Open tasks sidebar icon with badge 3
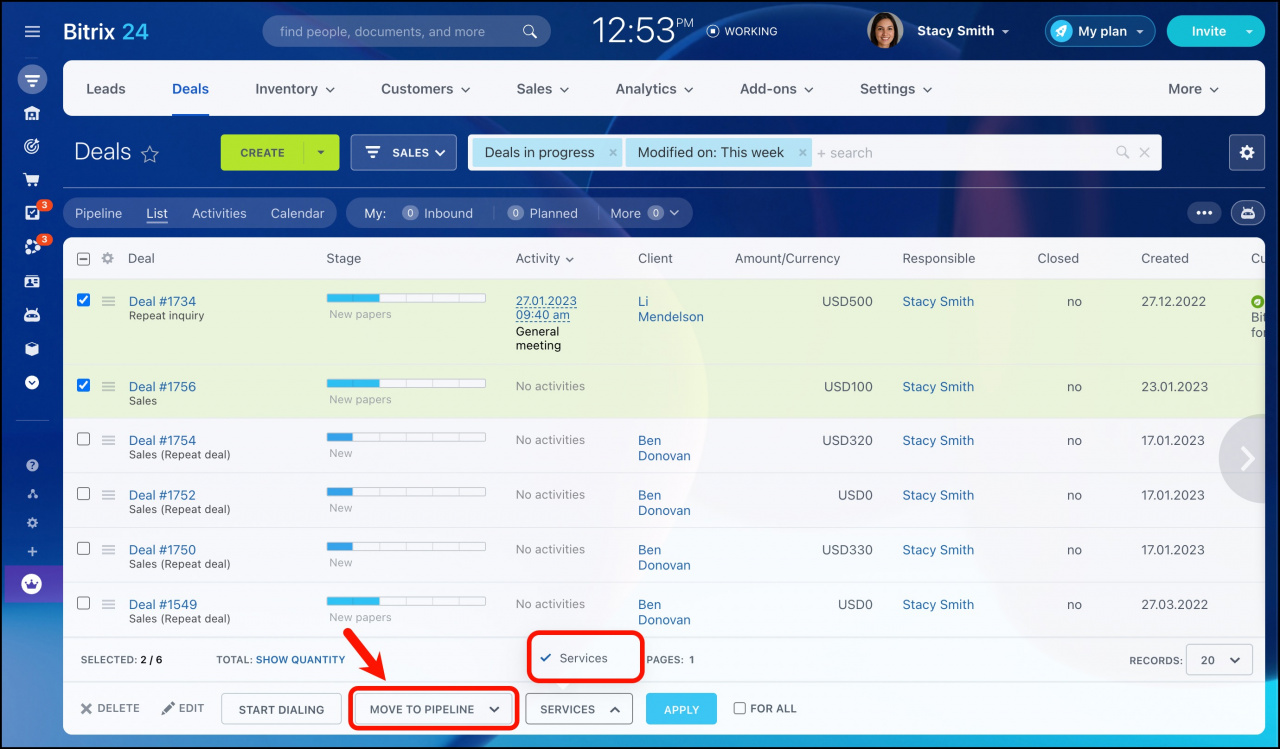The height and width of the screenshot is (749, 1280). click(34, 212)
